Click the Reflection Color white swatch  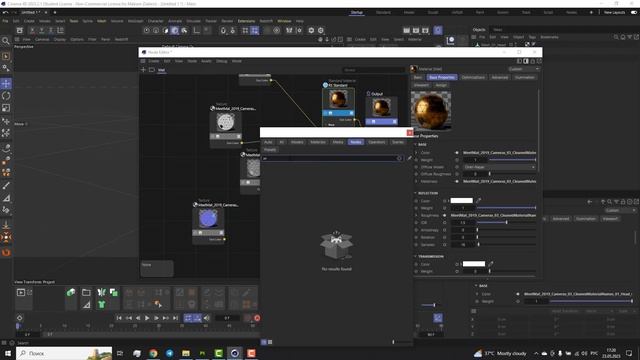[462, 200]
